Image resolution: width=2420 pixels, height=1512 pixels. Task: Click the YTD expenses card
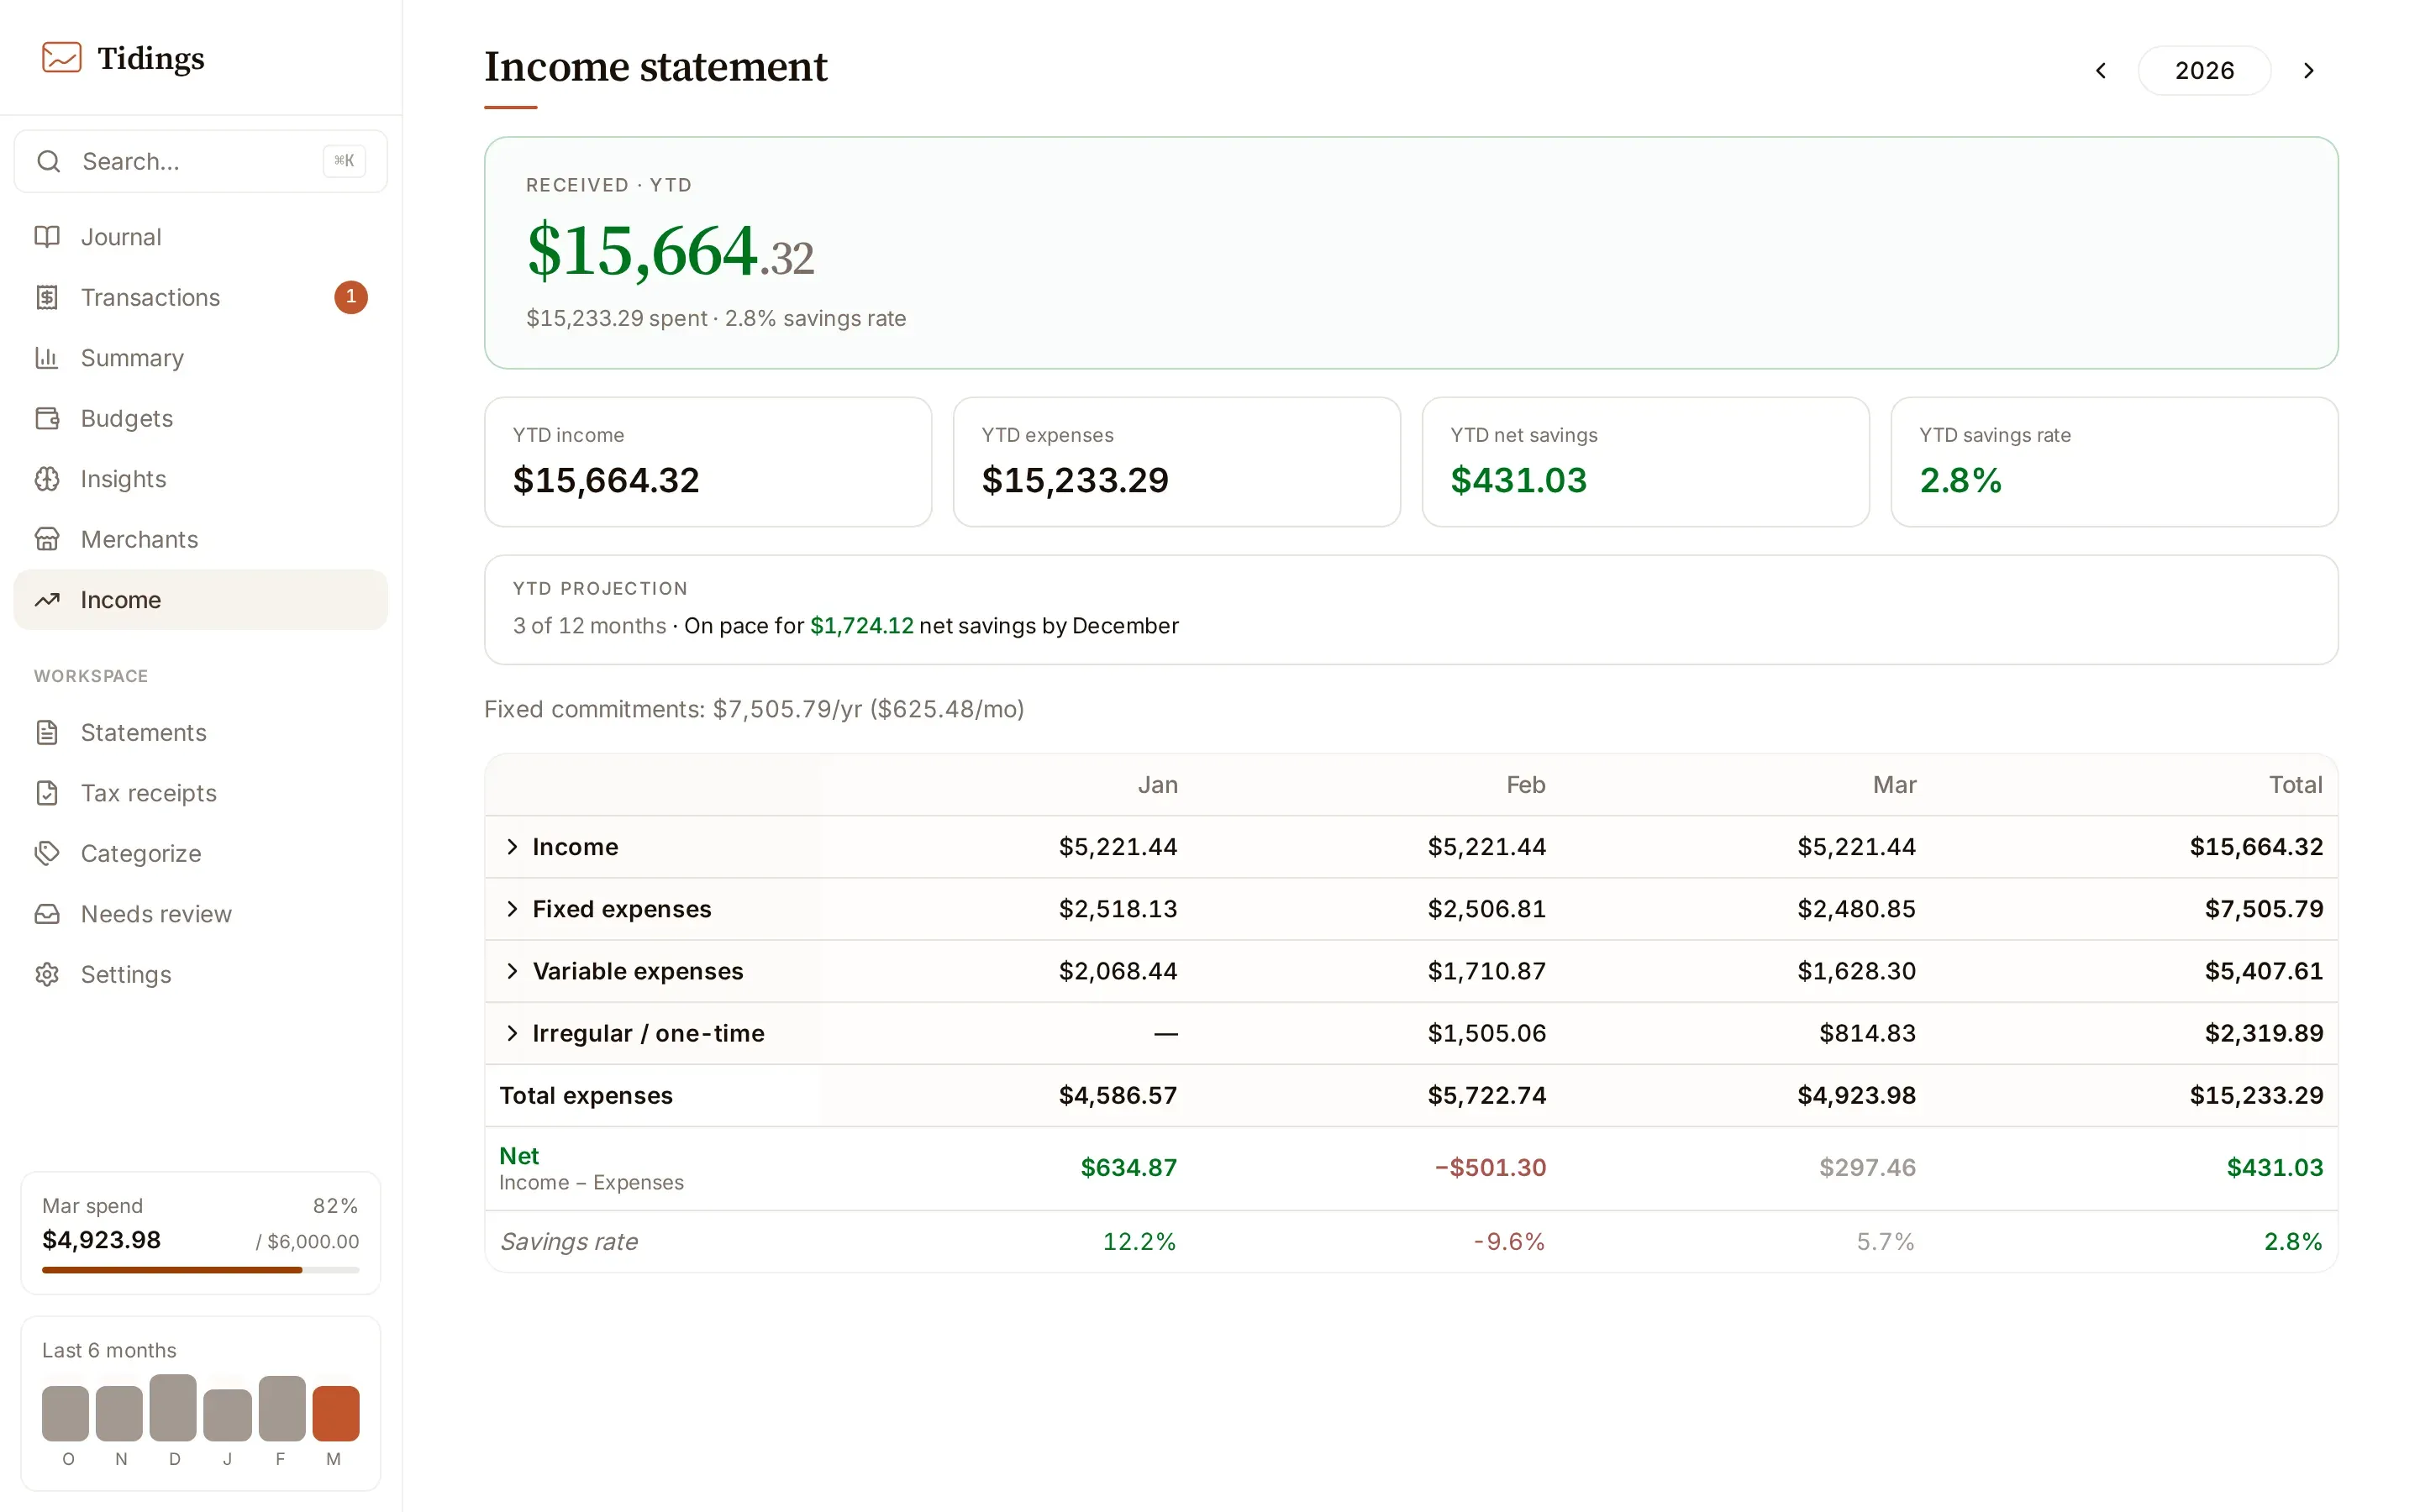pyautogui.click(x=1177, y=462)
